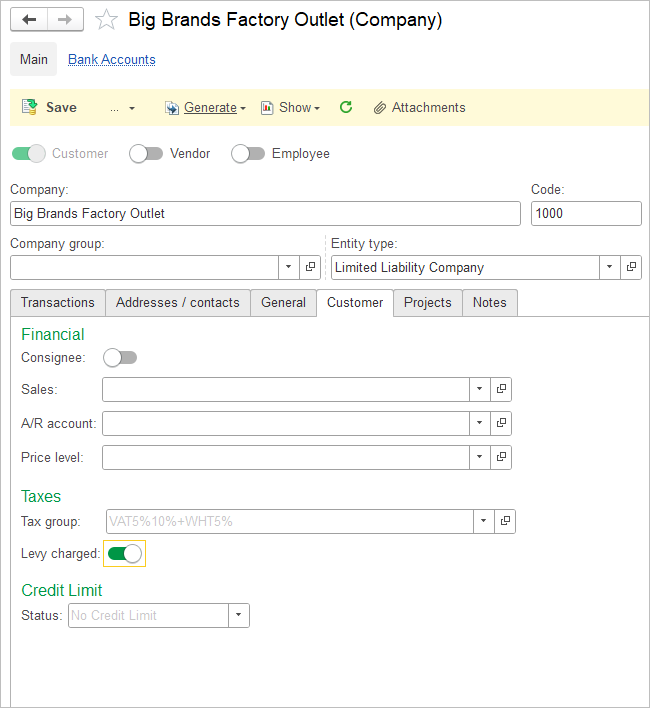Viewport: 650px width, 708px height.
Task: Toggle the Vendor switch
Action: pyautogui.click(x=146, y=153)
